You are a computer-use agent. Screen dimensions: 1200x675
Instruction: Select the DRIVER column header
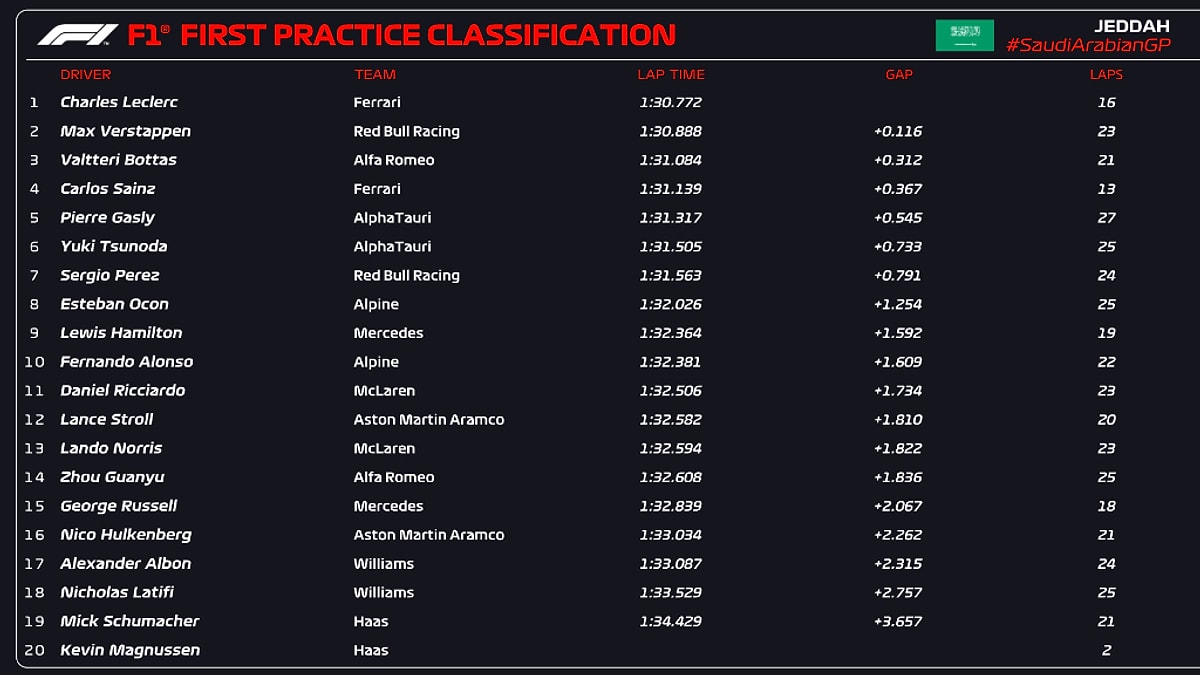coord(86,74)
